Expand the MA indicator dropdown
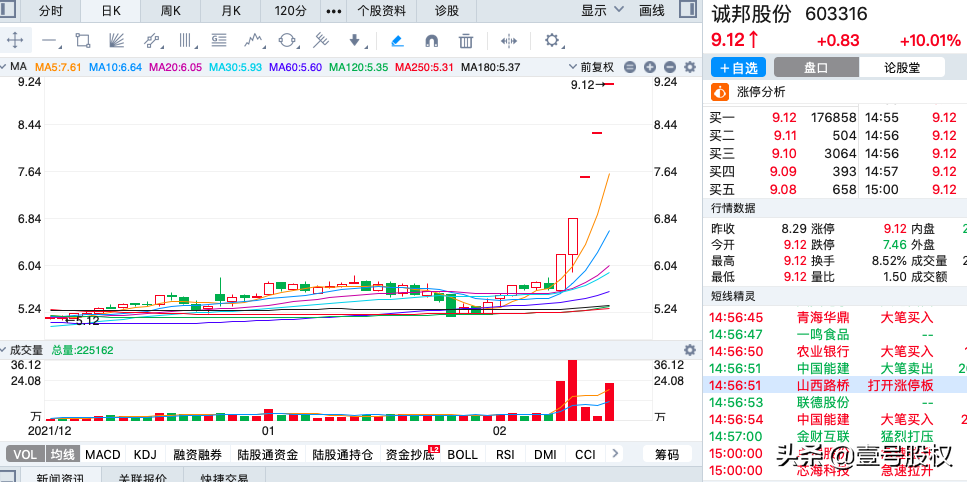967x482 pixels. coord(14,67)
